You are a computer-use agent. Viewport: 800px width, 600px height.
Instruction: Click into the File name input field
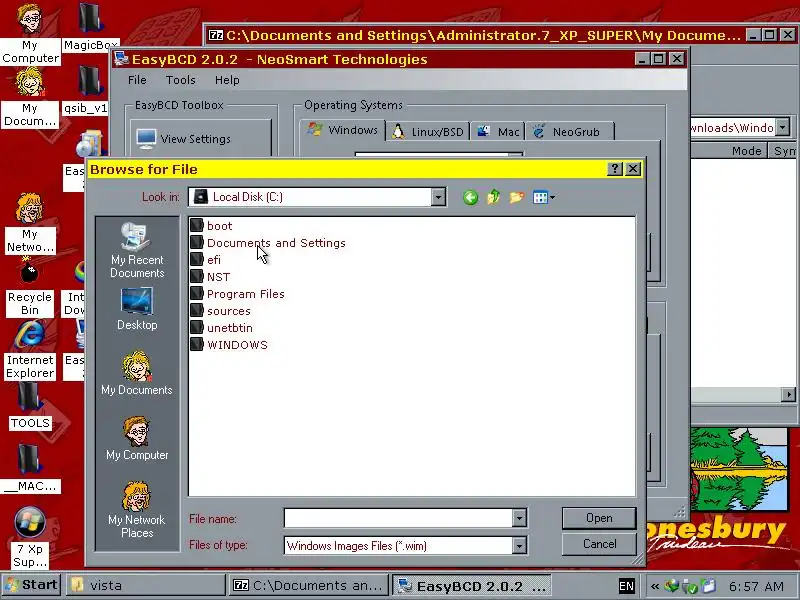coord(398,518)
